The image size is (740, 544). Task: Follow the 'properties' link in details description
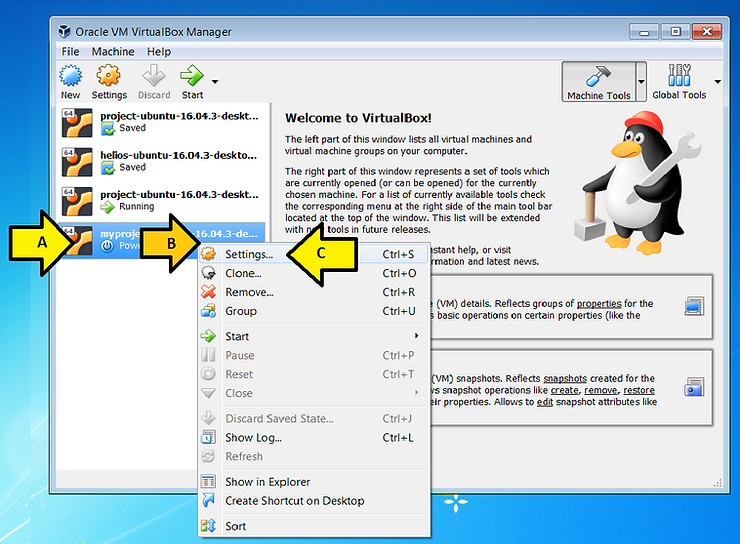[599, 303]
